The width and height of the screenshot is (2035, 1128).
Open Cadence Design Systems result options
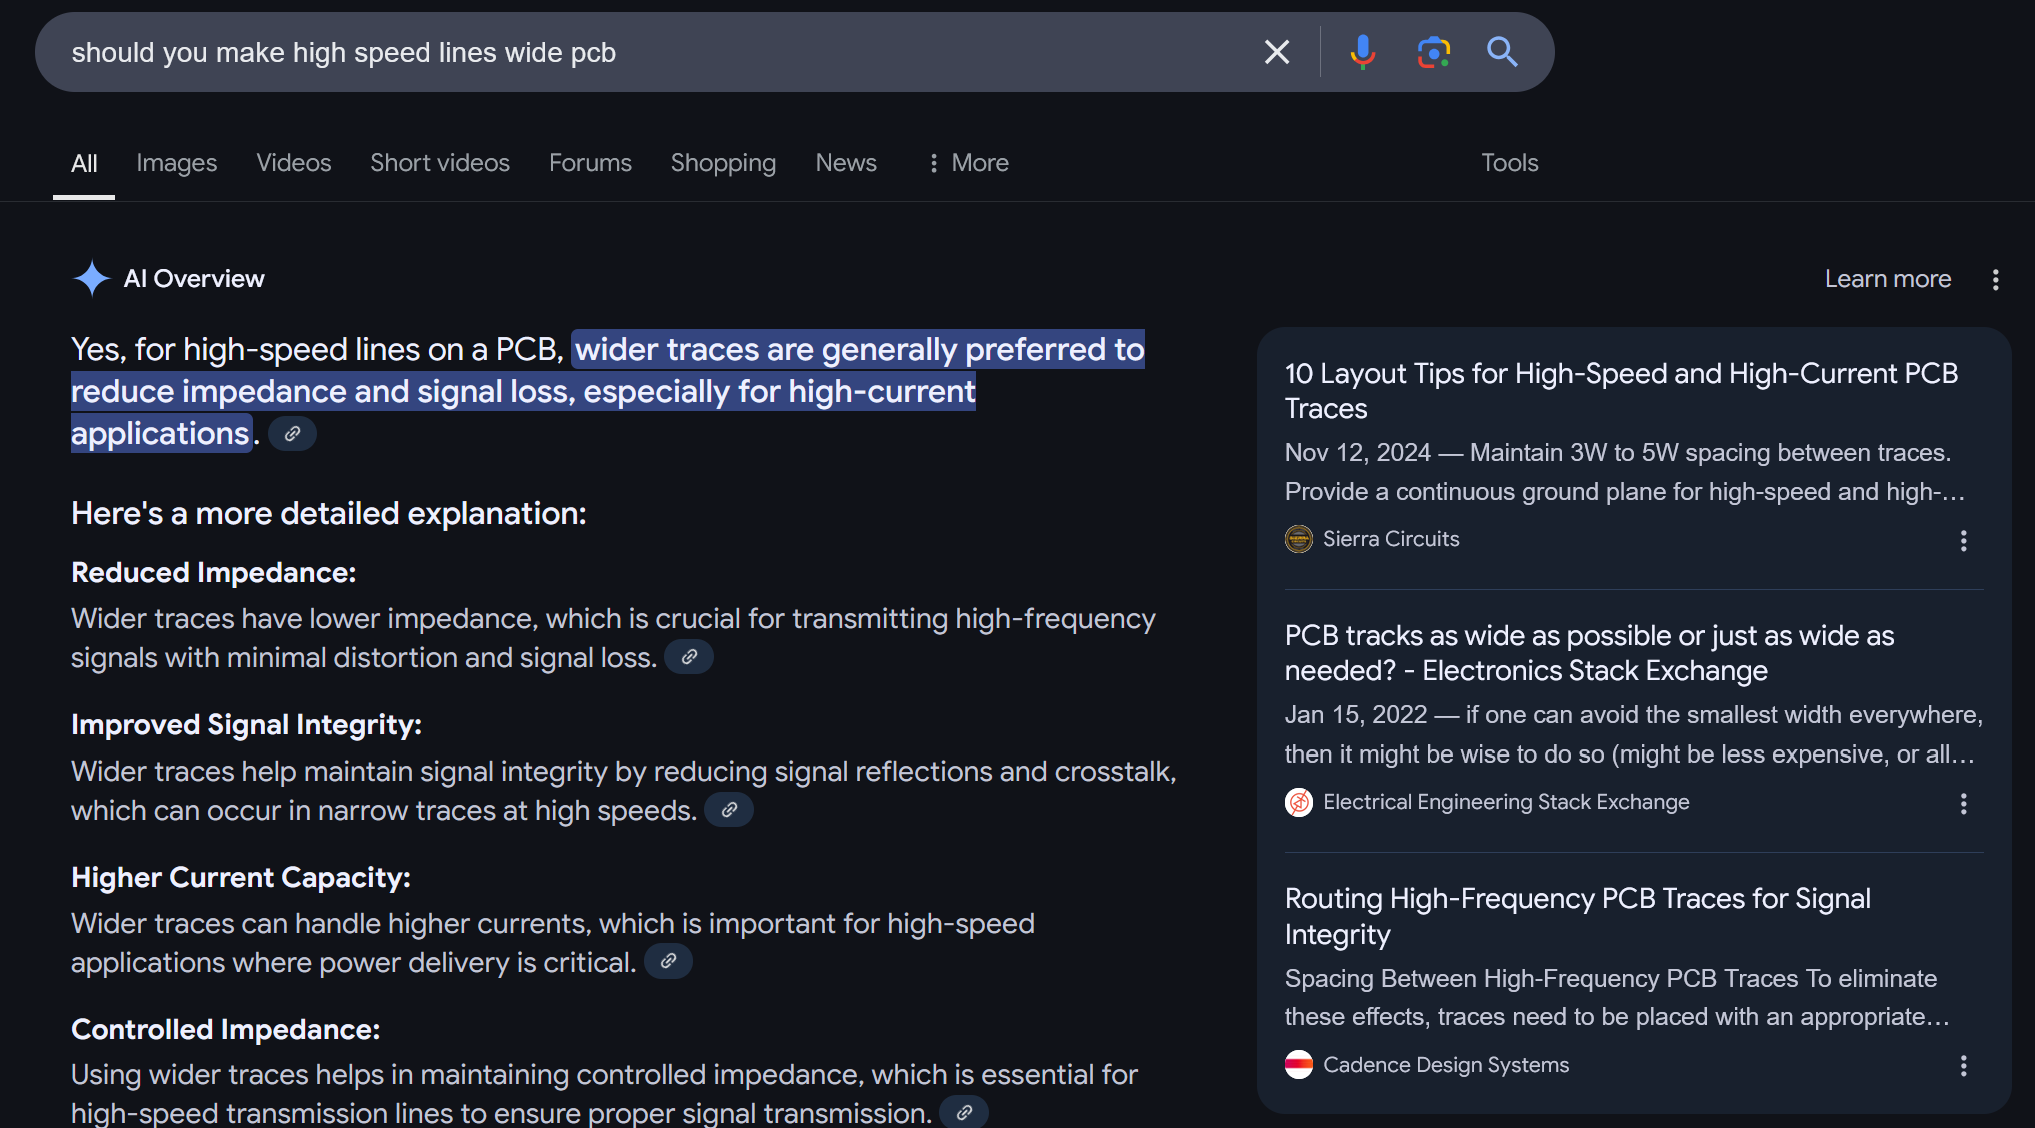pos(1963,1066)
